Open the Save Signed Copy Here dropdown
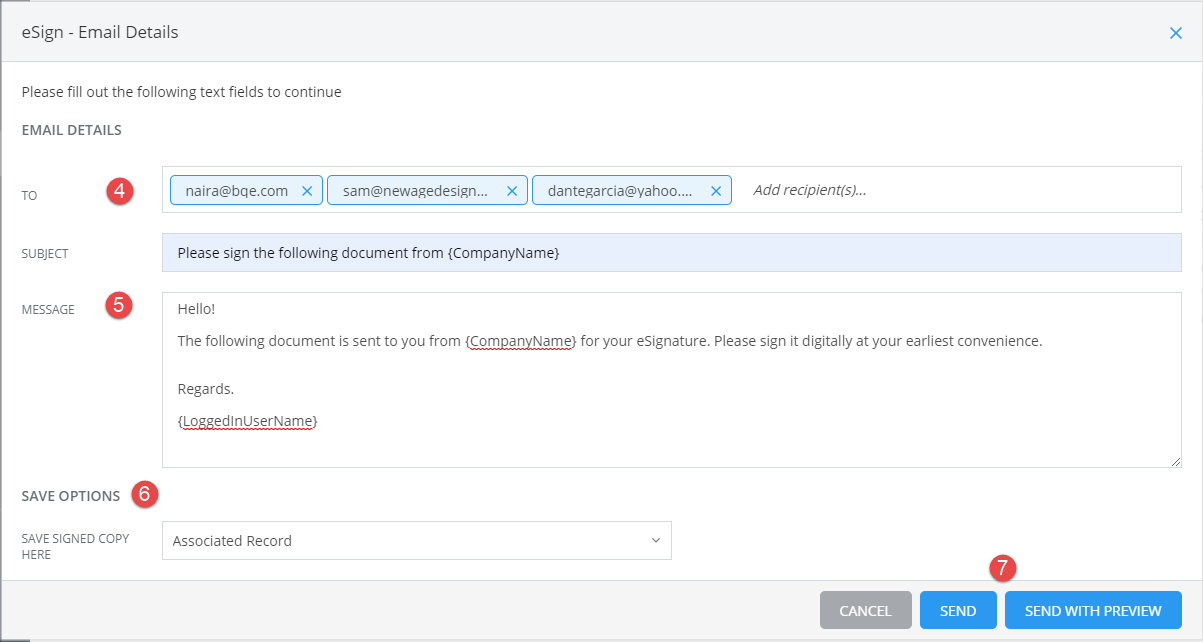1203x642 pixels. coord(416,540)
